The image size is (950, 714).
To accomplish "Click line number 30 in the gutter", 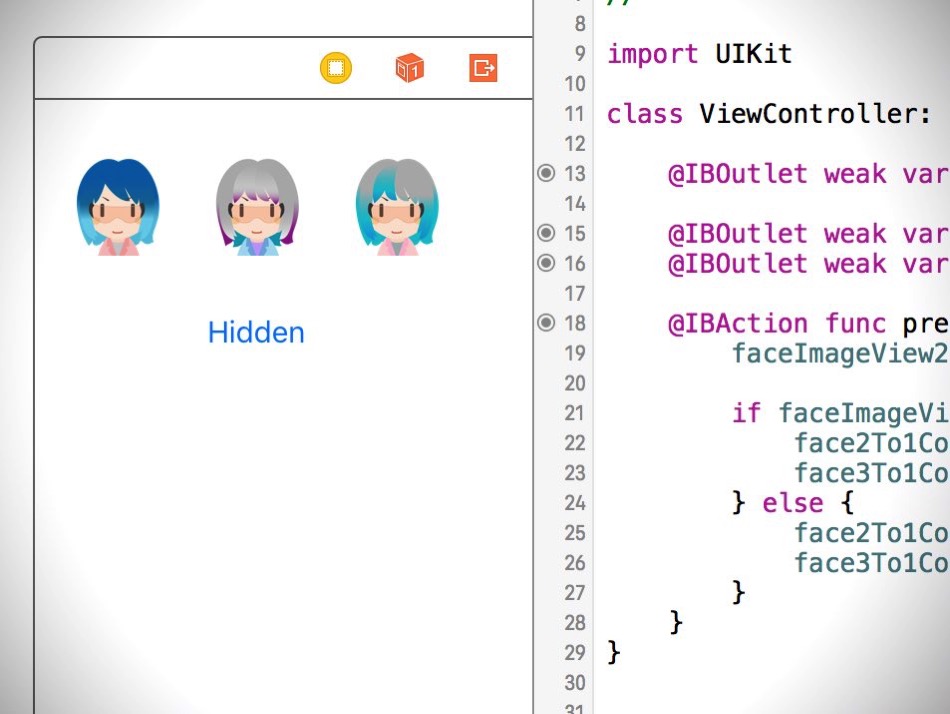I will 575,682.
